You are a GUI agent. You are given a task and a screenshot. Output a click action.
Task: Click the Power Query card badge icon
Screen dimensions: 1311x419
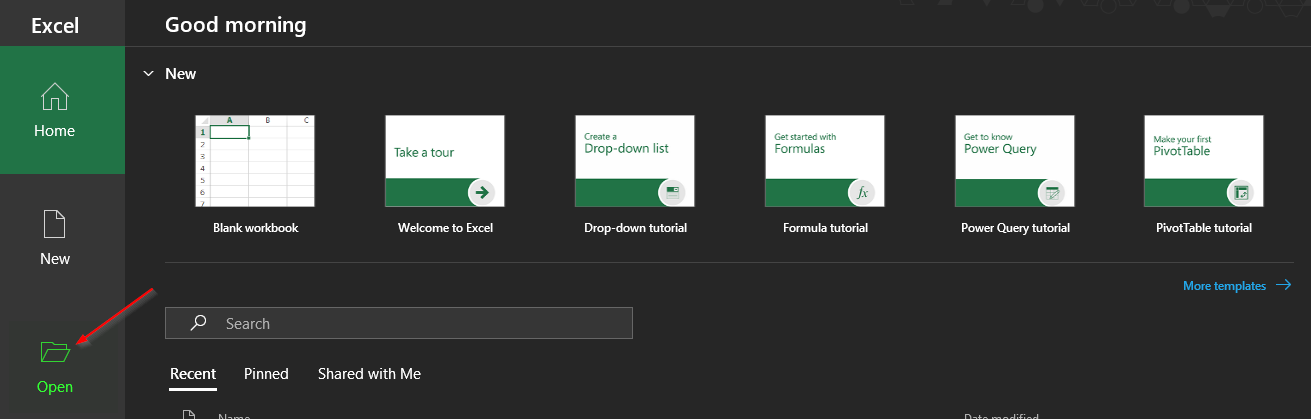[1051, 192]
